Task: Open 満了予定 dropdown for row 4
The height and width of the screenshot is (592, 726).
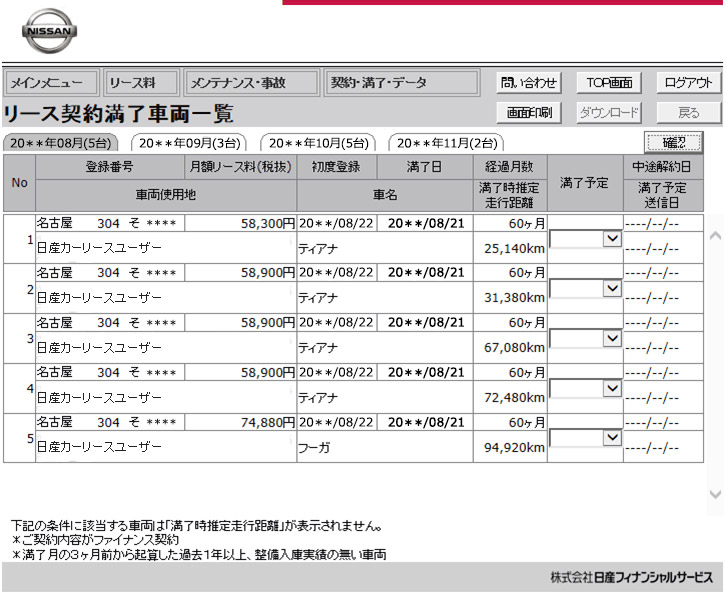Action: pos(585,388)
